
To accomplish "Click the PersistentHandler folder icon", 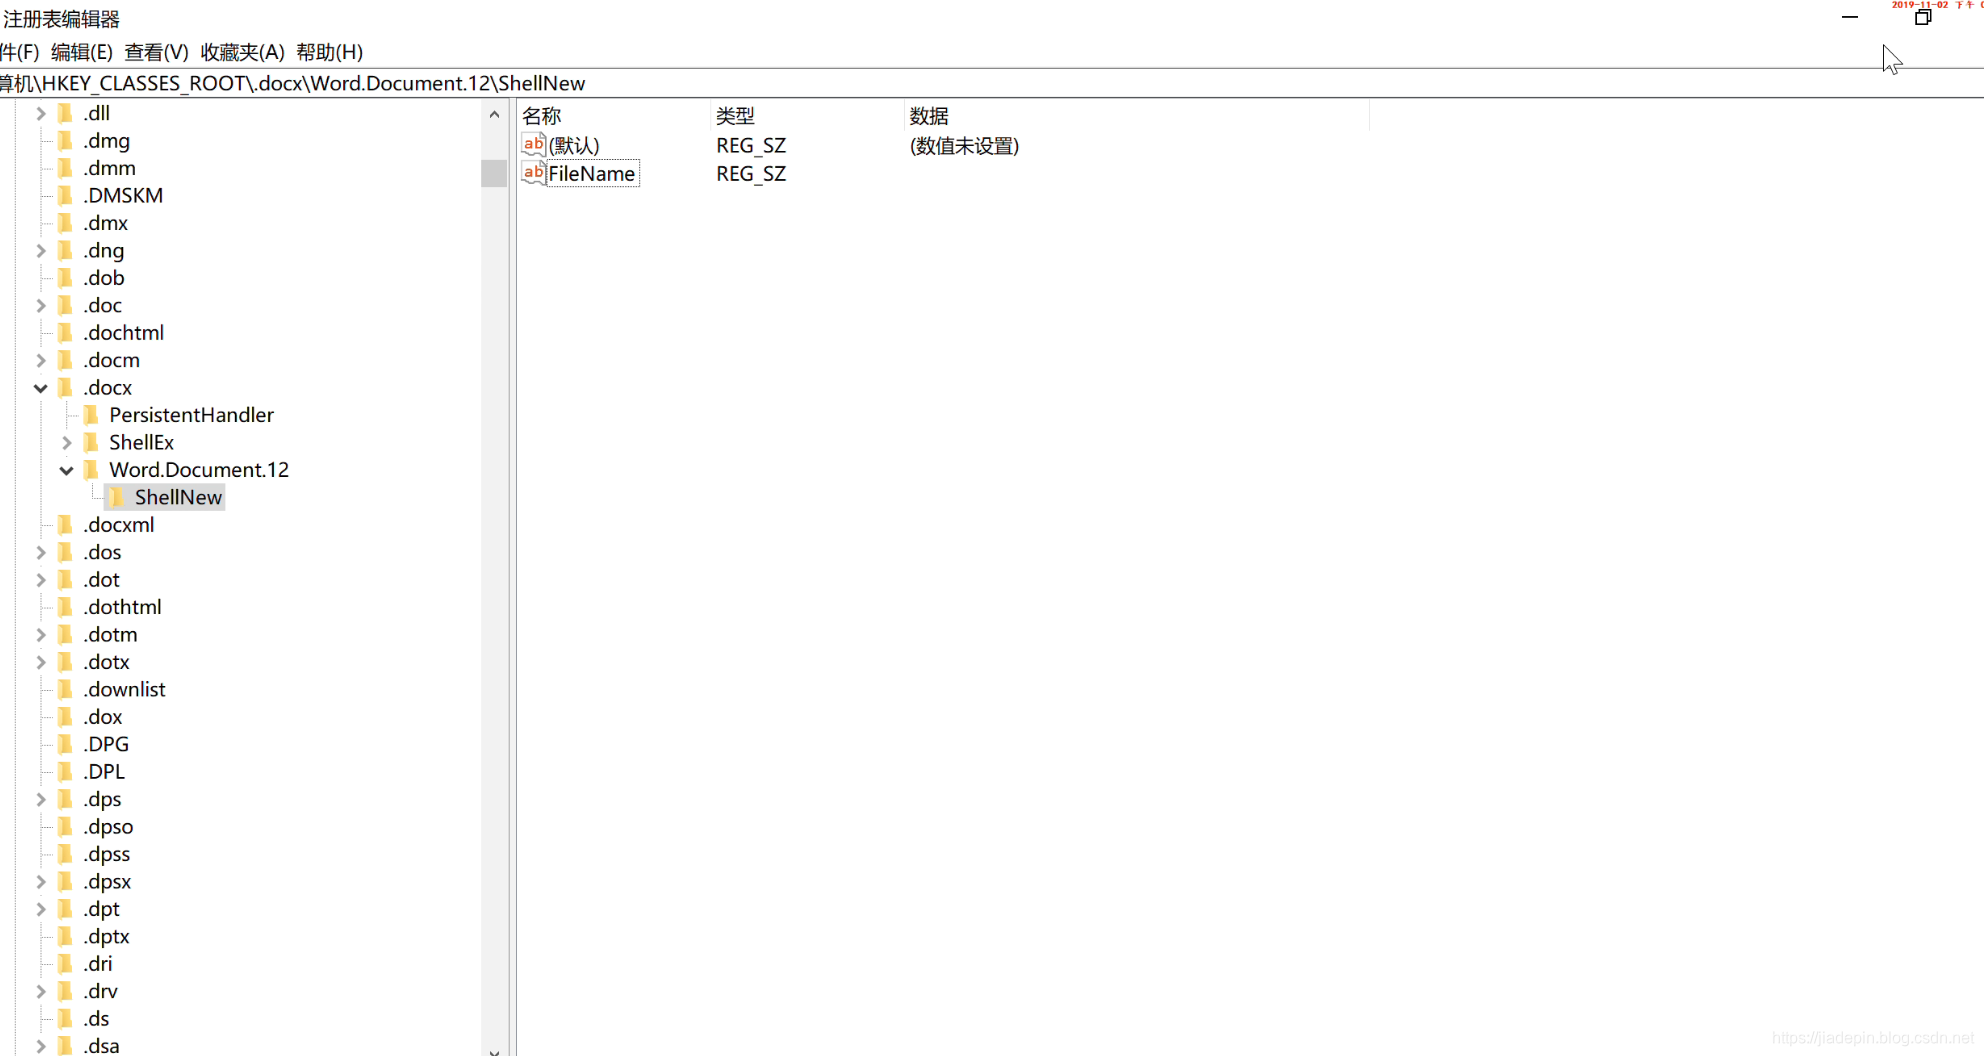I will (x=92, y=415).
